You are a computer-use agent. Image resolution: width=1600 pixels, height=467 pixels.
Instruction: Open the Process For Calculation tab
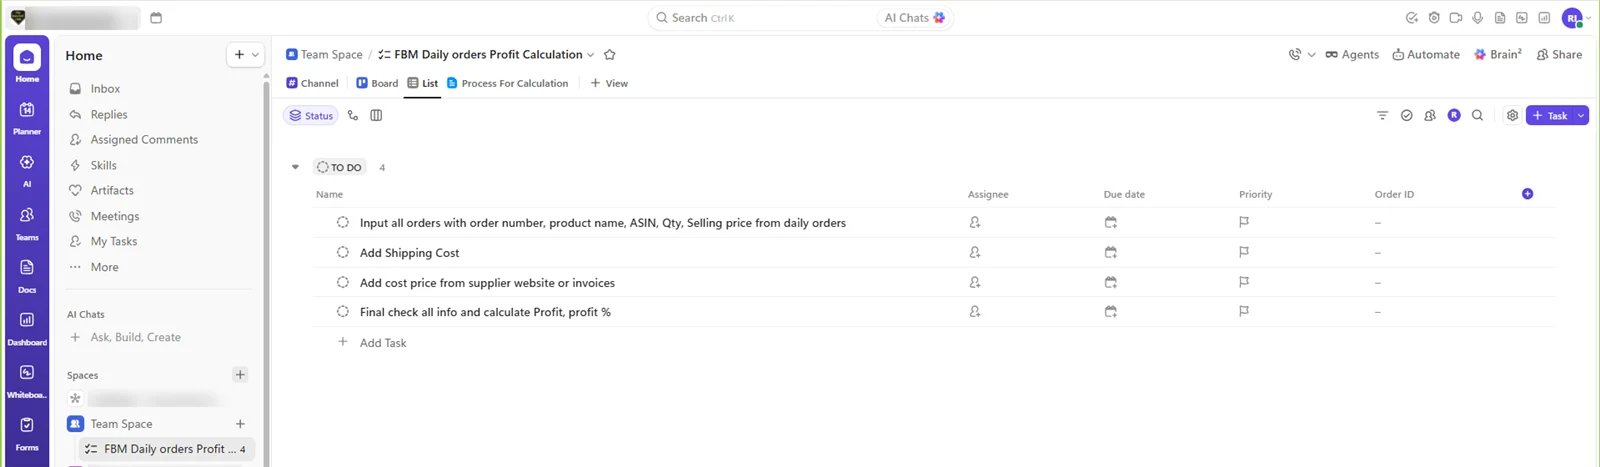tap(507, 84)
